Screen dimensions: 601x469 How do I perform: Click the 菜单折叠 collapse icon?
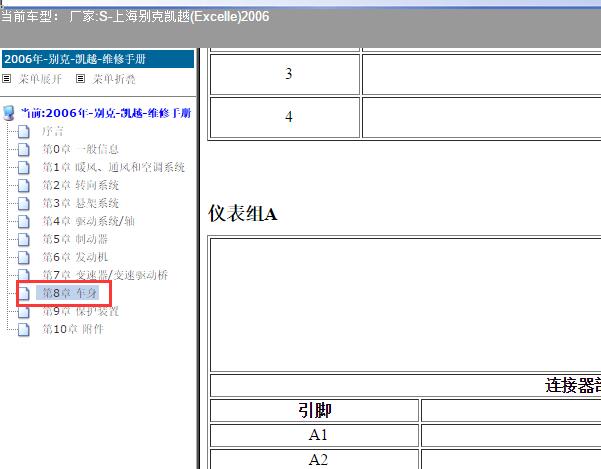coord(80,79)
